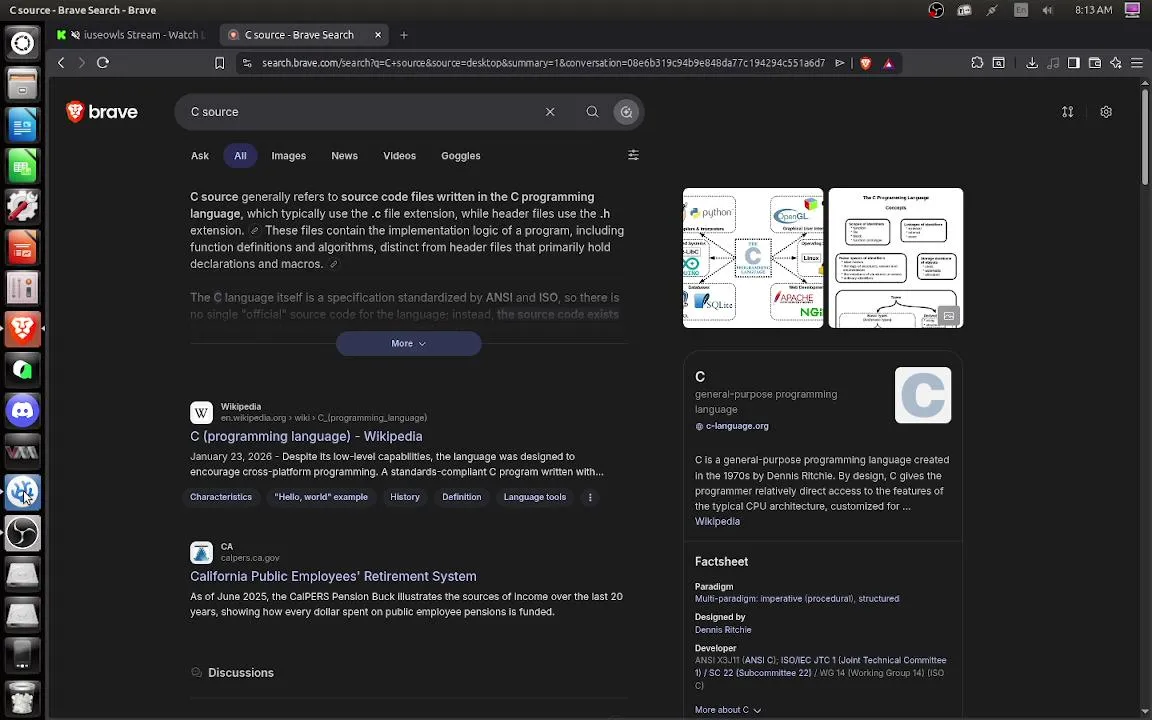Go back using the browser back arrow
Viewport: 1152px width, 720px height.
click(x=61, y=63)
